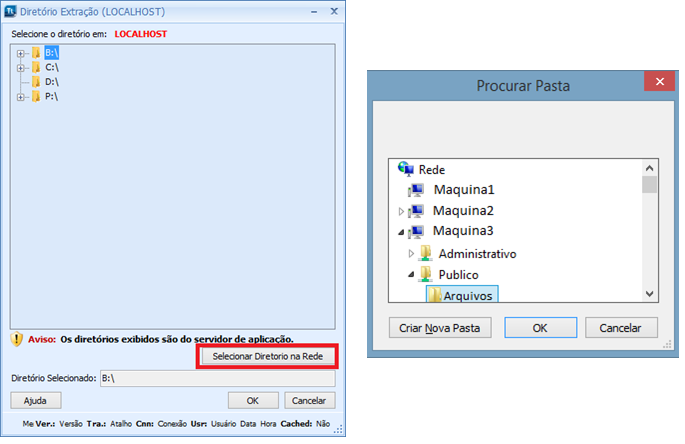685x444 pixels.
Task: Click the Publico shared folder icon
Action: point(425,274)
